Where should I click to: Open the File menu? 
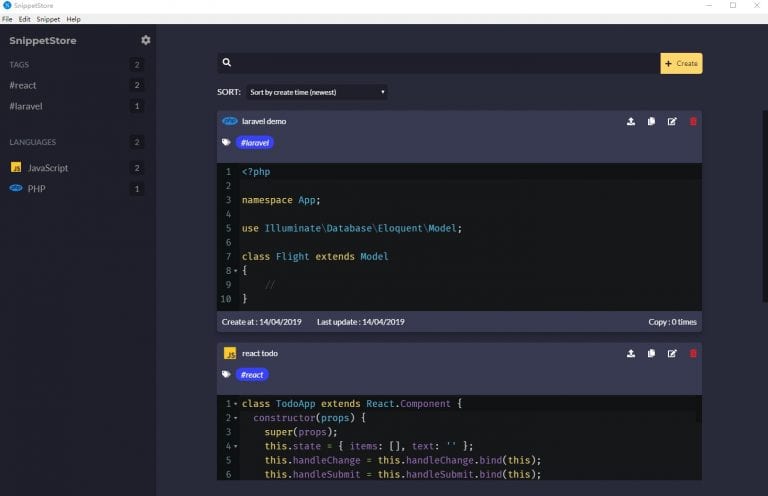pyautogui.click(x=7, y=19)
